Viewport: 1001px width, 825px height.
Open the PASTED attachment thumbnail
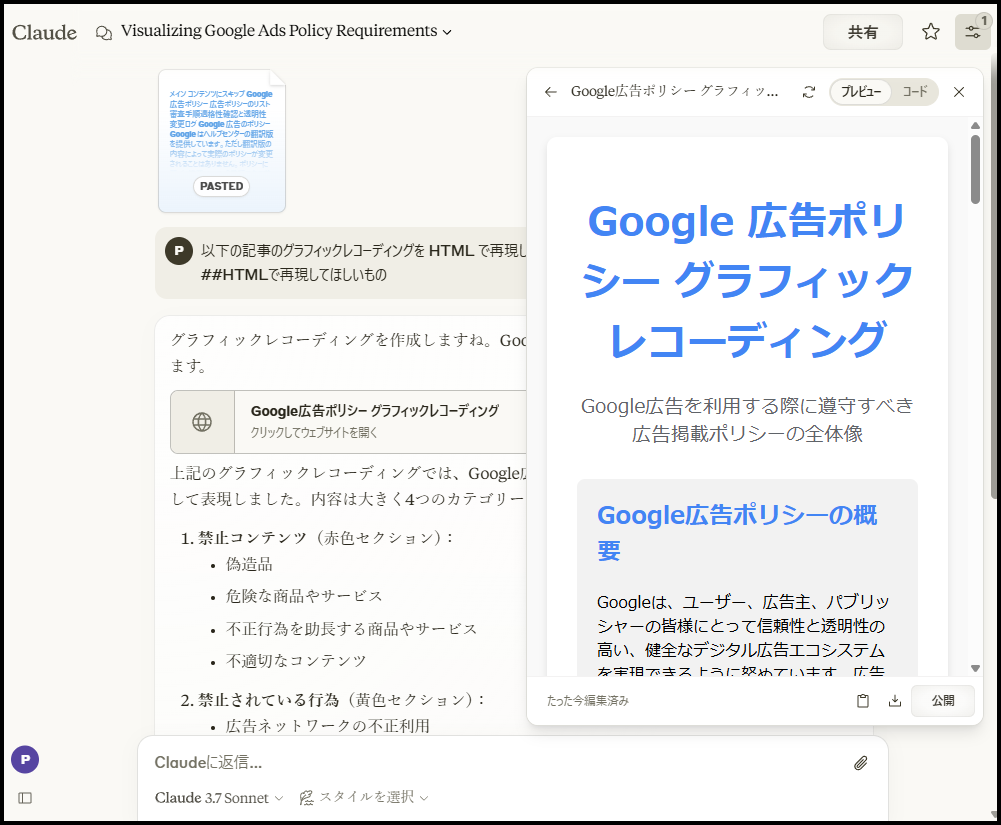point(222,141)
